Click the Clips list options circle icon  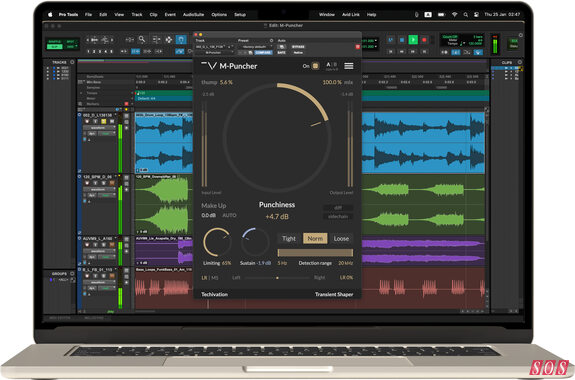click(519, 62)
